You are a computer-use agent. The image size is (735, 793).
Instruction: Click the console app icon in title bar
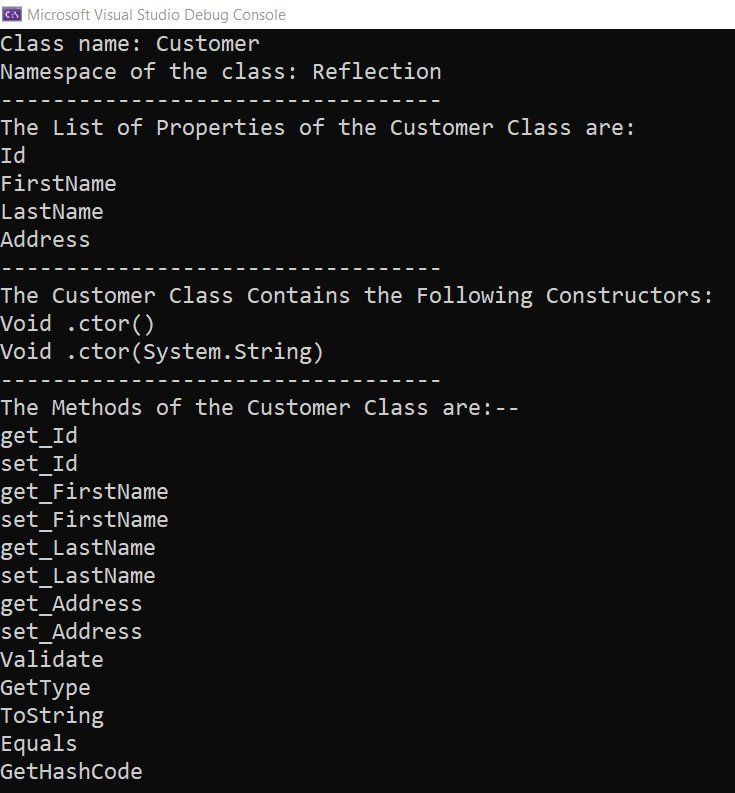[13, 15]
